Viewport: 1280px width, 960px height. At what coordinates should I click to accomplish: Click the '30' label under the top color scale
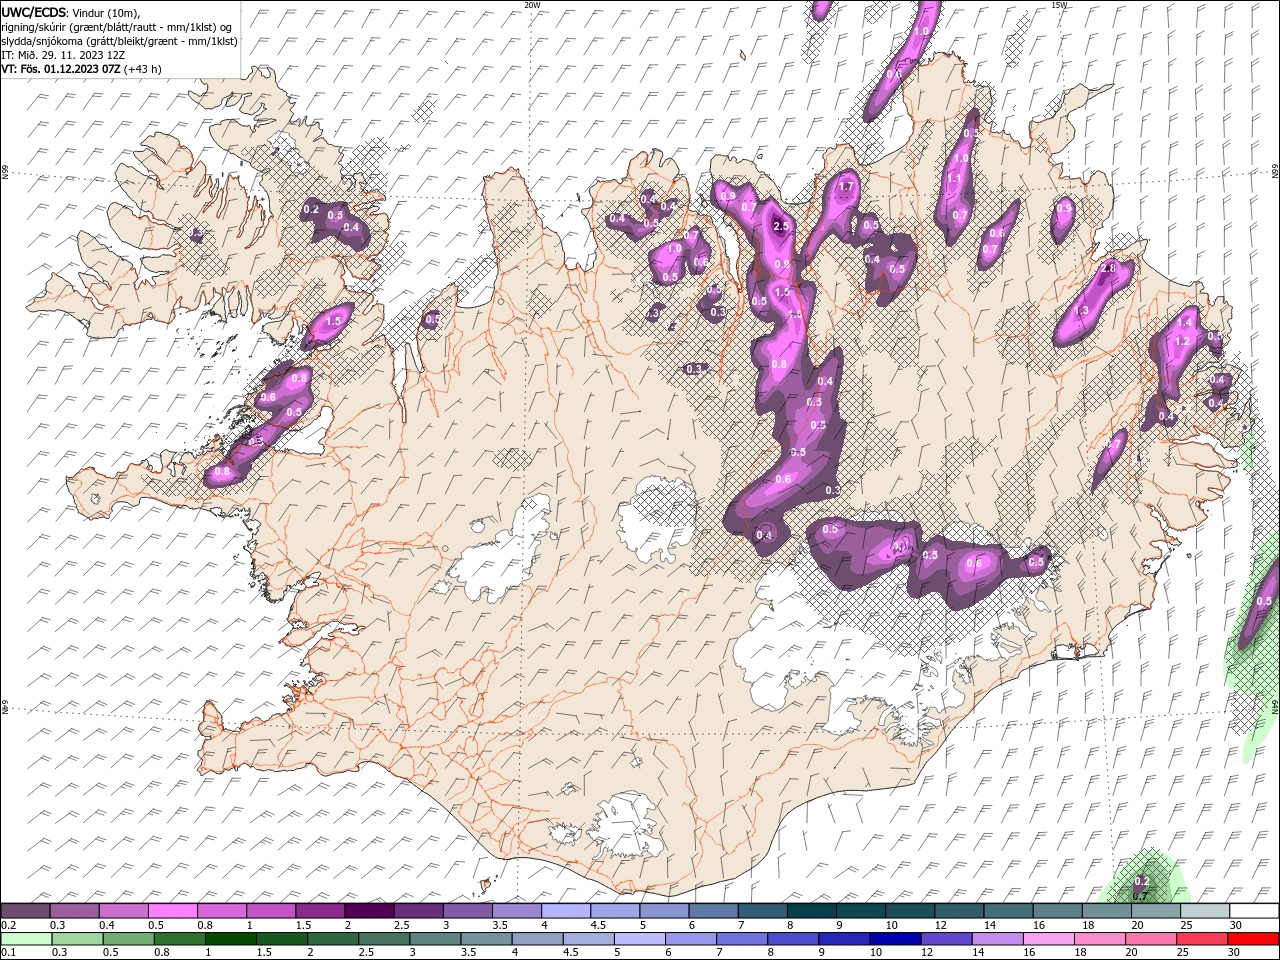(x=1236, y=925)
